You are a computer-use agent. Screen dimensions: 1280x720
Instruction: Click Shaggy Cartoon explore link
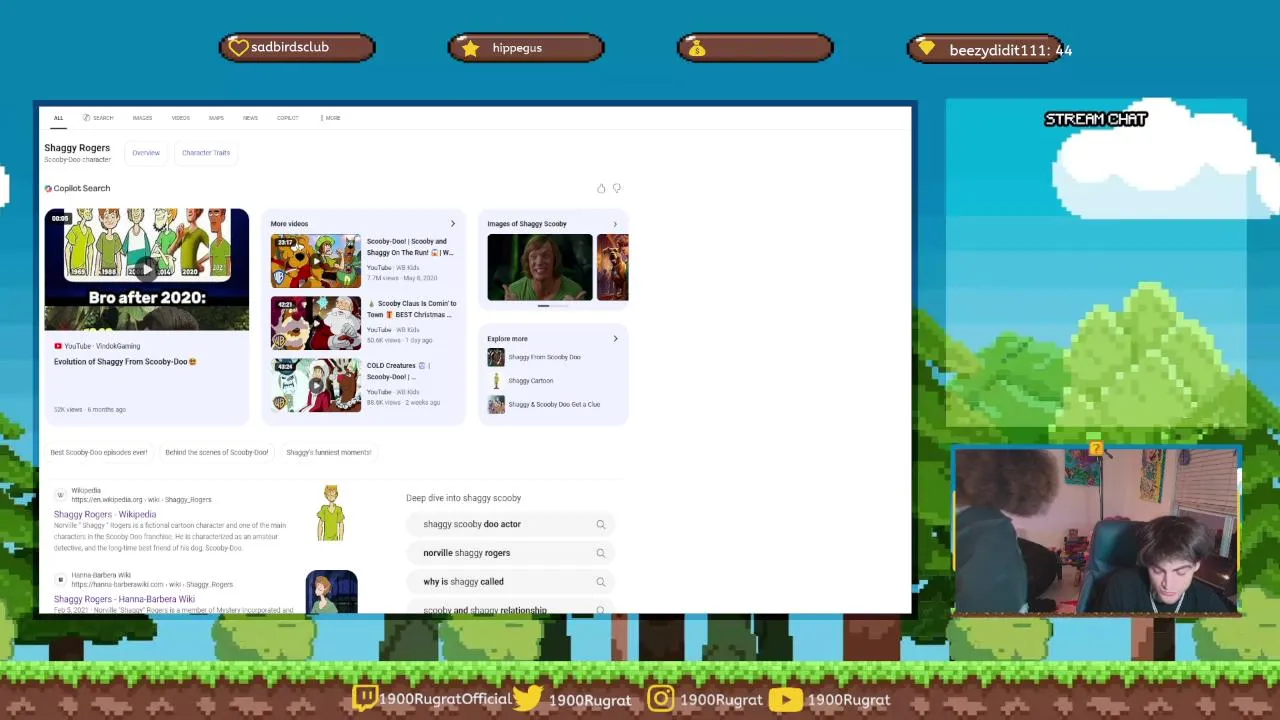coord(530,381)
